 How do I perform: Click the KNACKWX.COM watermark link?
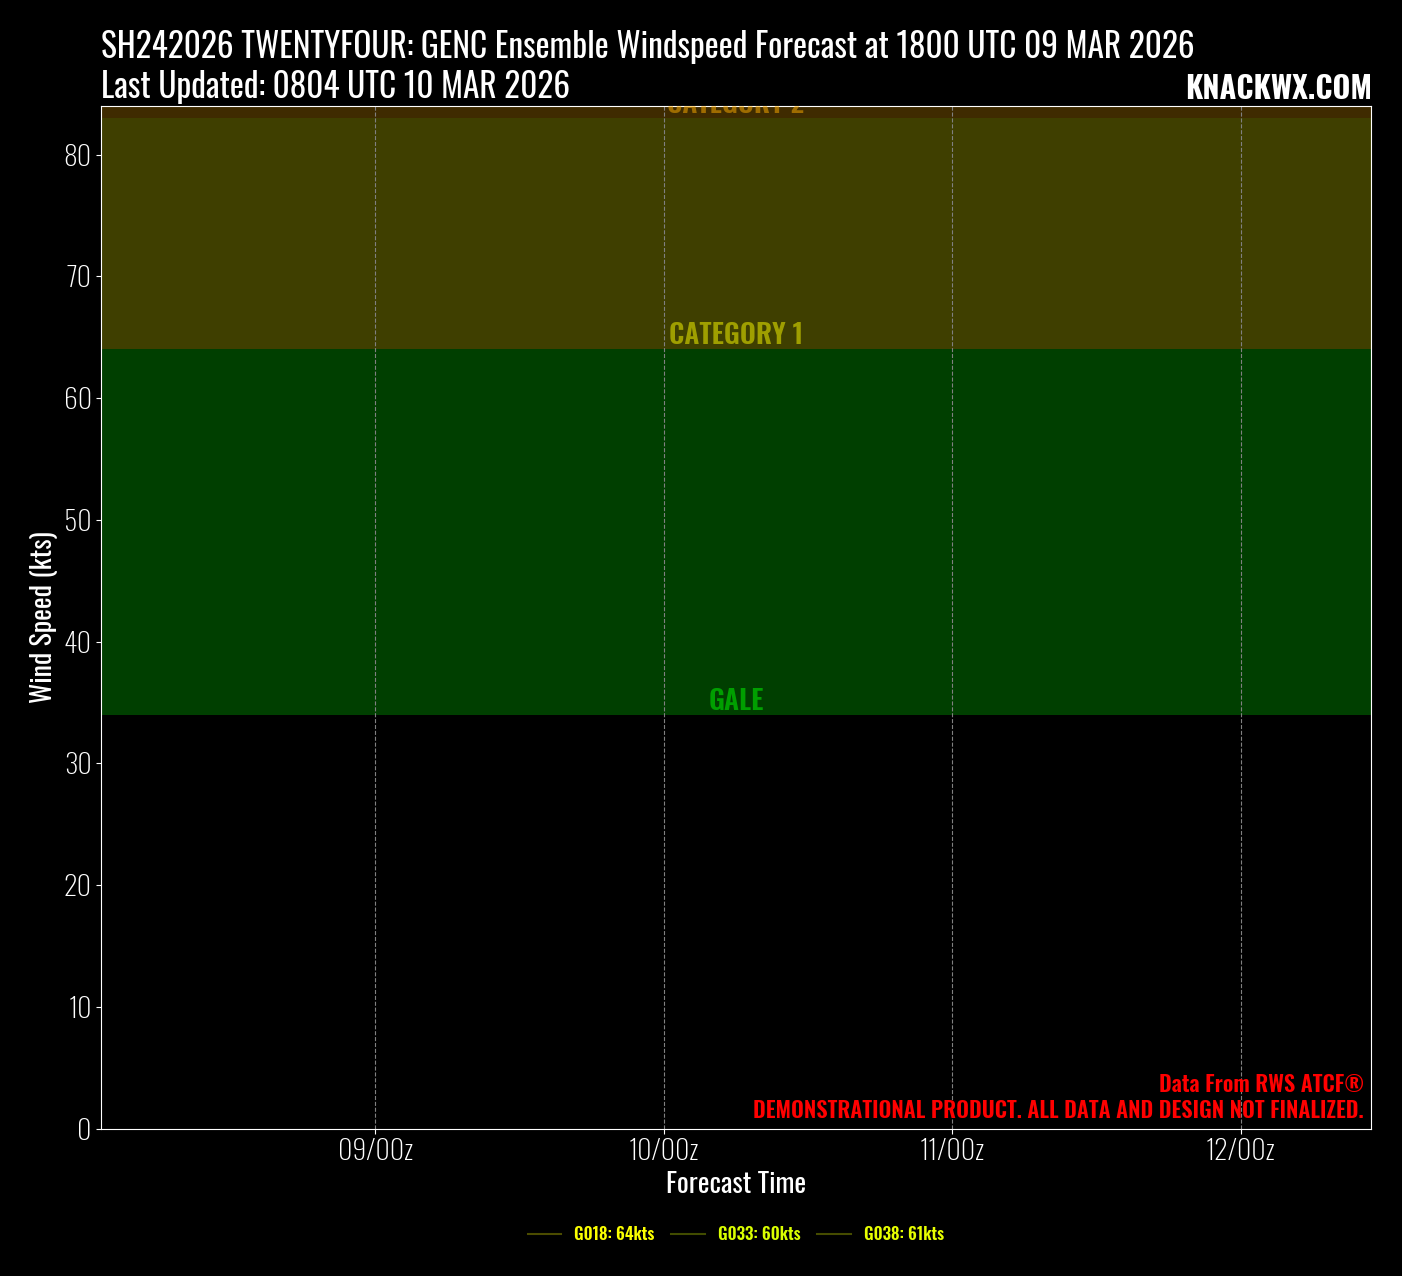tap(1278, 88)
